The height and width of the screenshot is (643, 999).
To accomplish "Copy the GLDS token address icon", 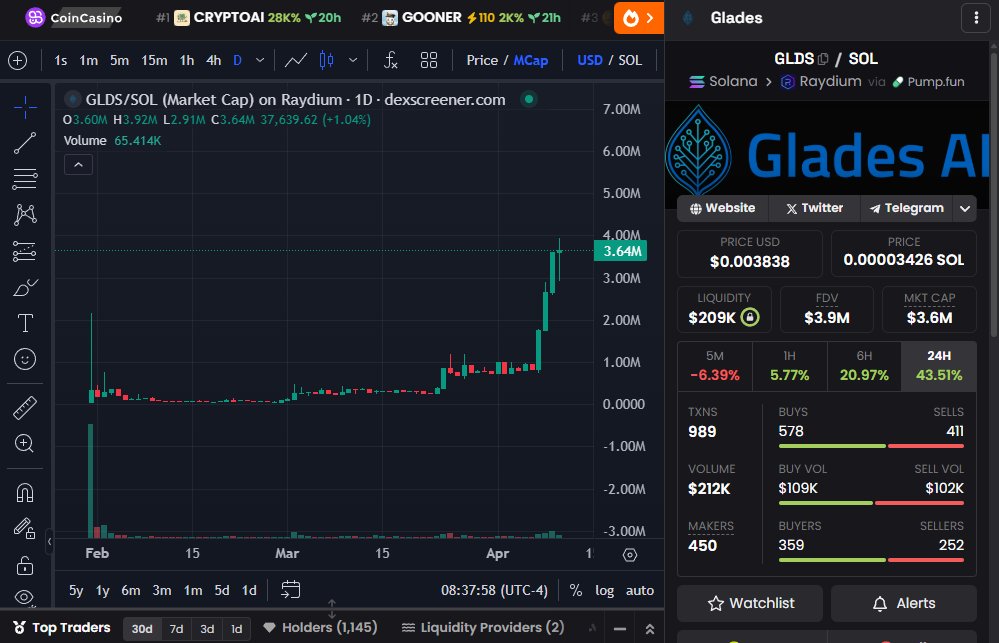I will [823, 59].
